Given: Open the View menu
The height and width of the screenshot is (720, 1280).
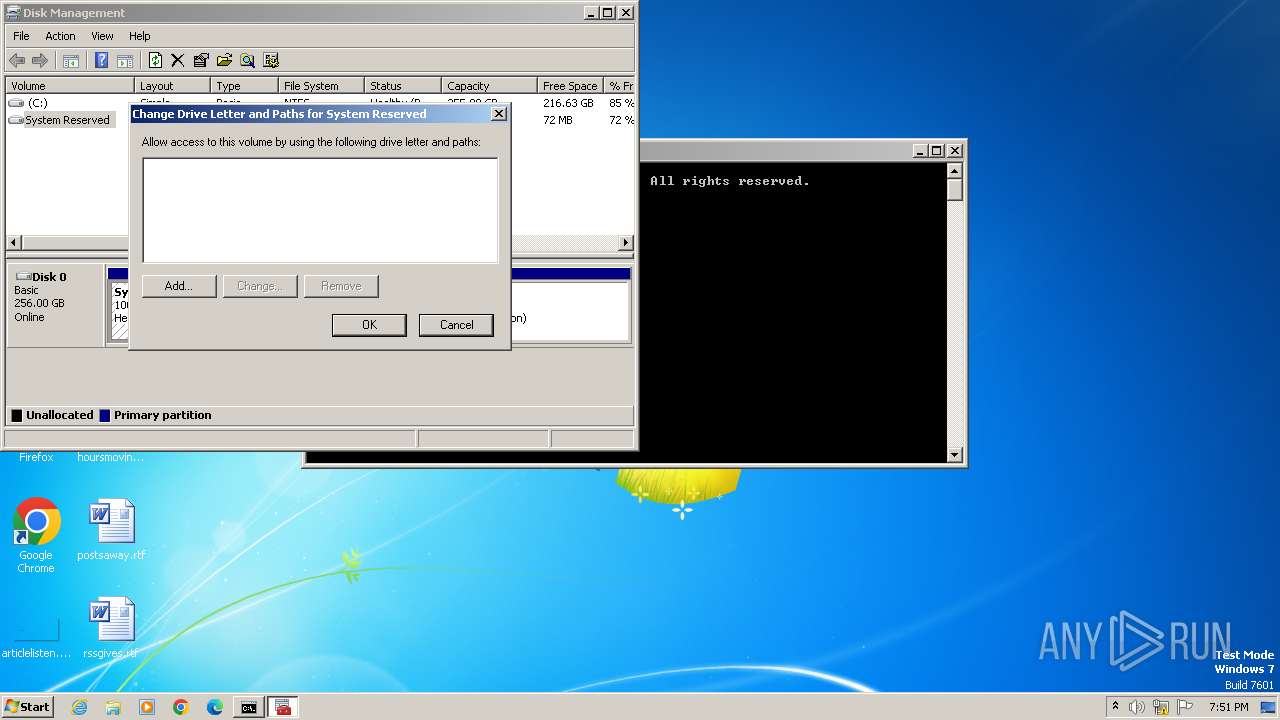Looking at the screenshot, I should [x=102, y=36].
